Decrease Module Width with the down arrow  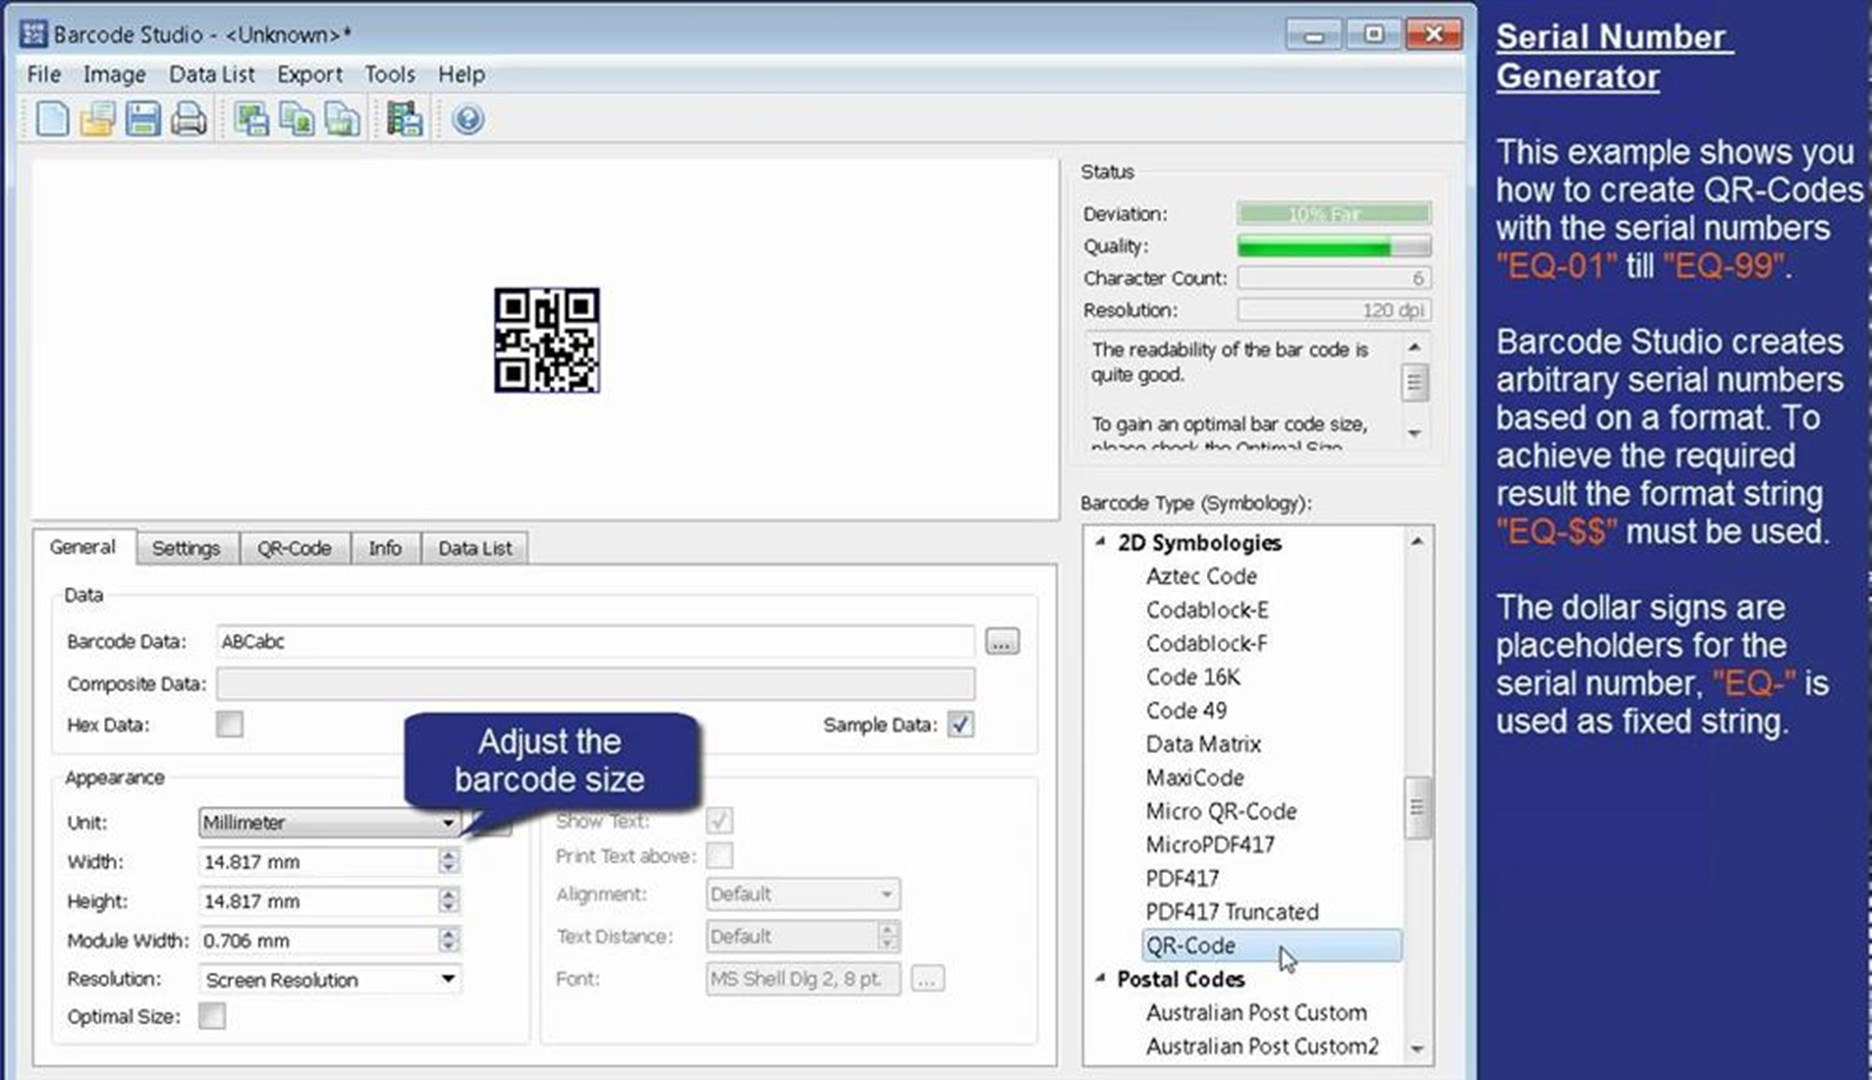click(448, 946)
